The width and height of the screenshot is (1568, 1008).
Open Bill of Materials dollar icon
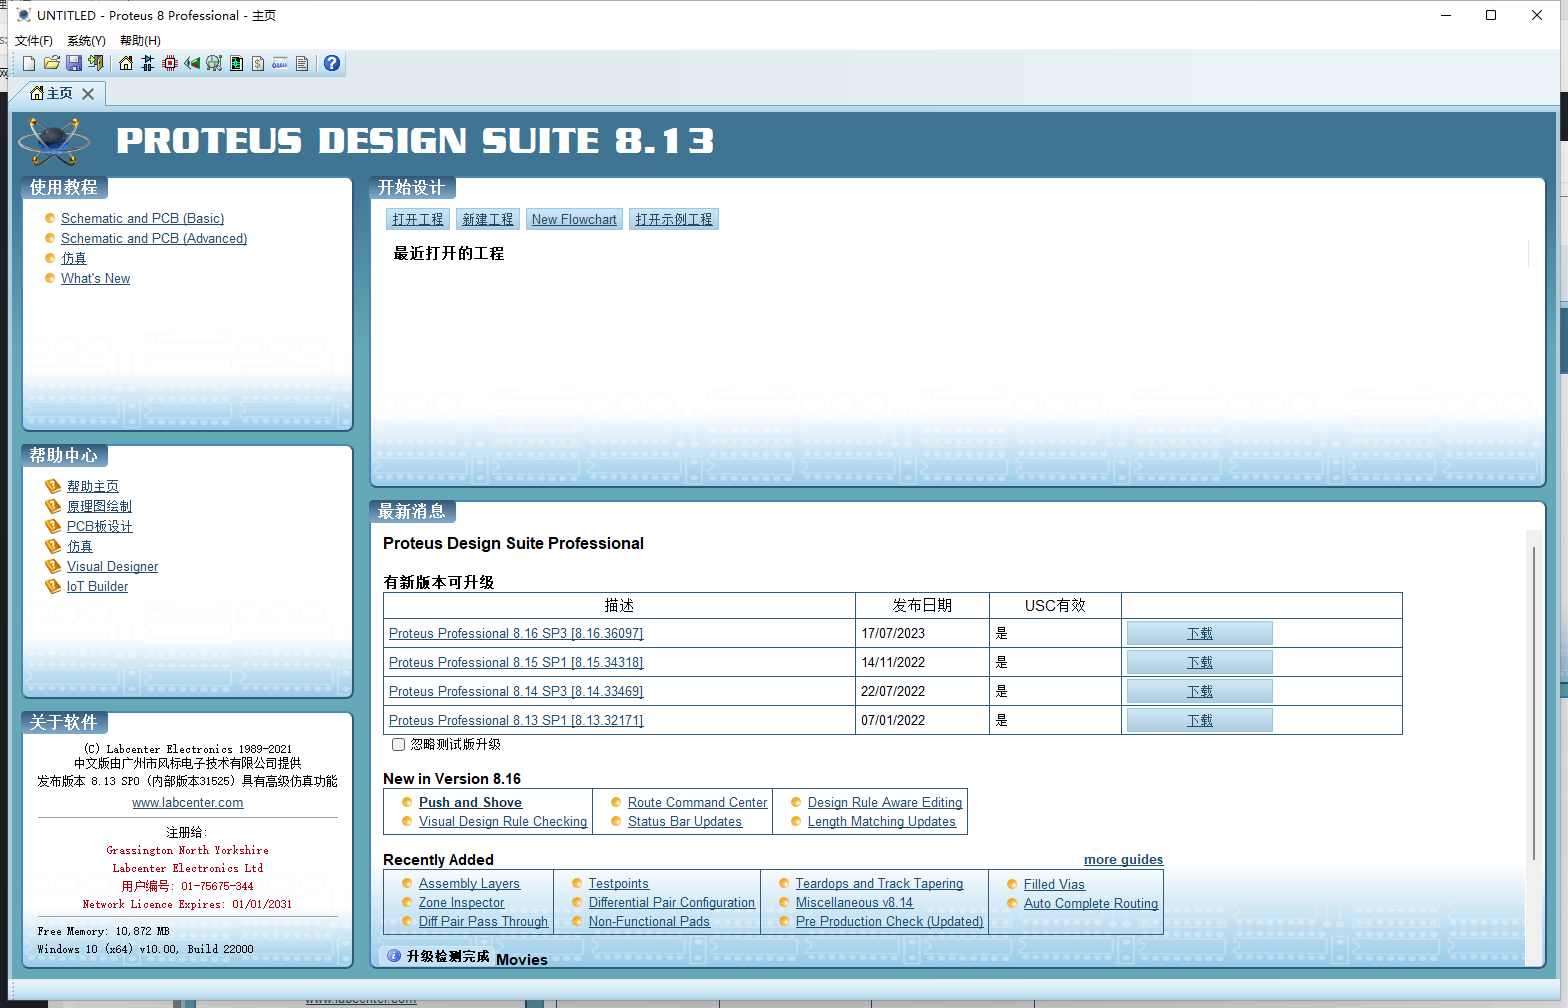coord(258,63)
